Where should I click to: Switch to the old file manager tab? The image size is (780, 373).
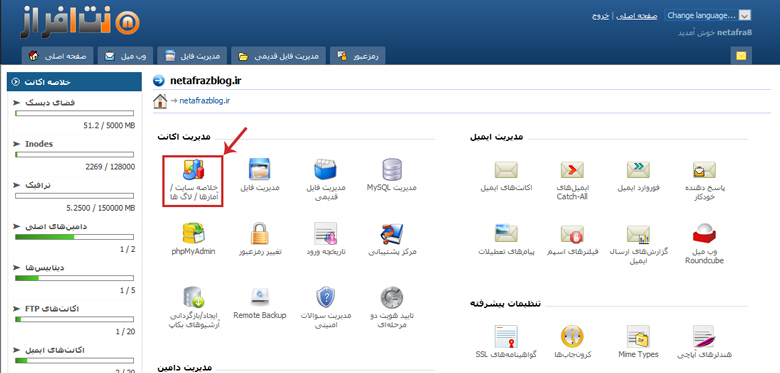(279, 56)
